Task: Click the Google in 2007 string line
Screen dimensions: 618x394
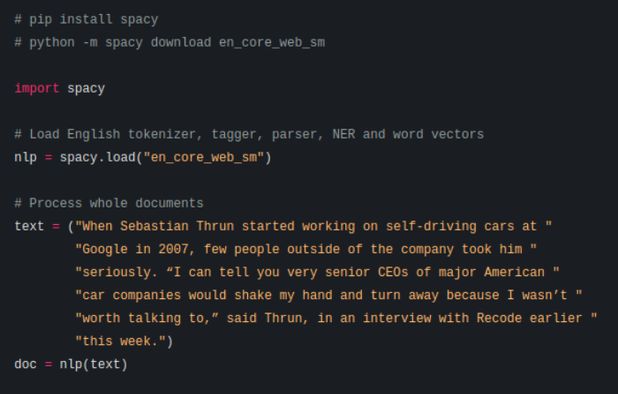Action: click(306, 249)
